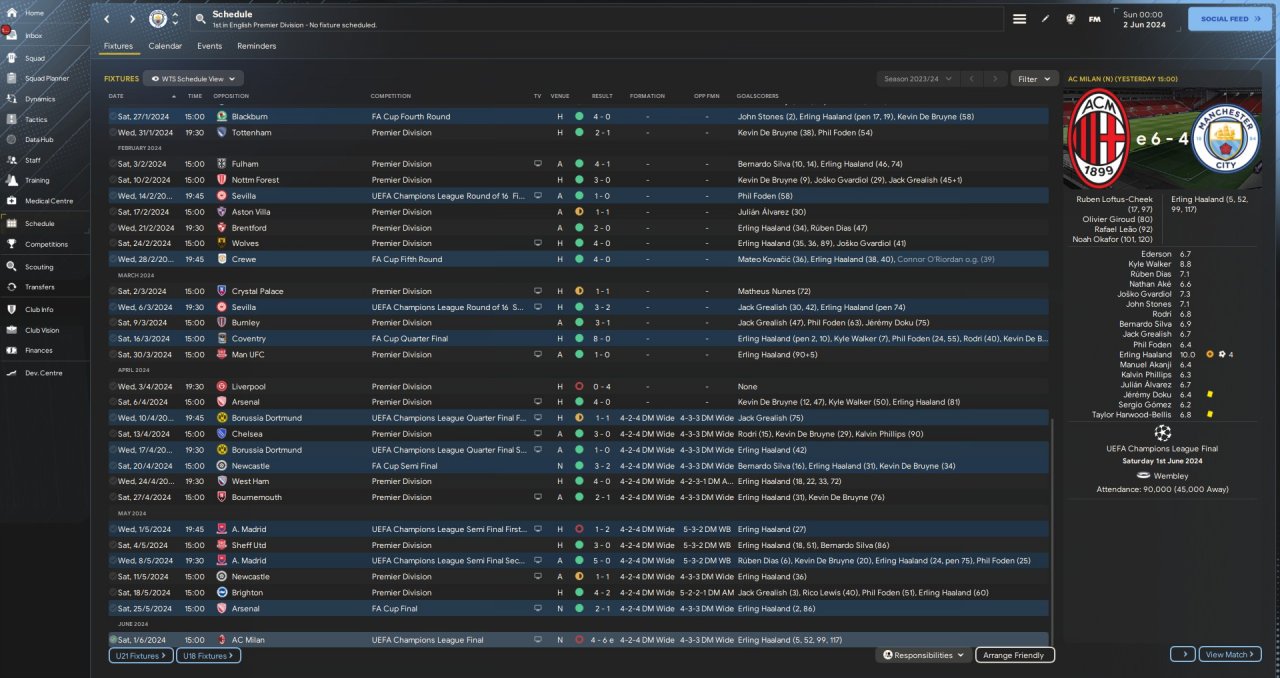Go to Squad screen
Viewport: 1280px width, 678px height.
pos(34,58)
